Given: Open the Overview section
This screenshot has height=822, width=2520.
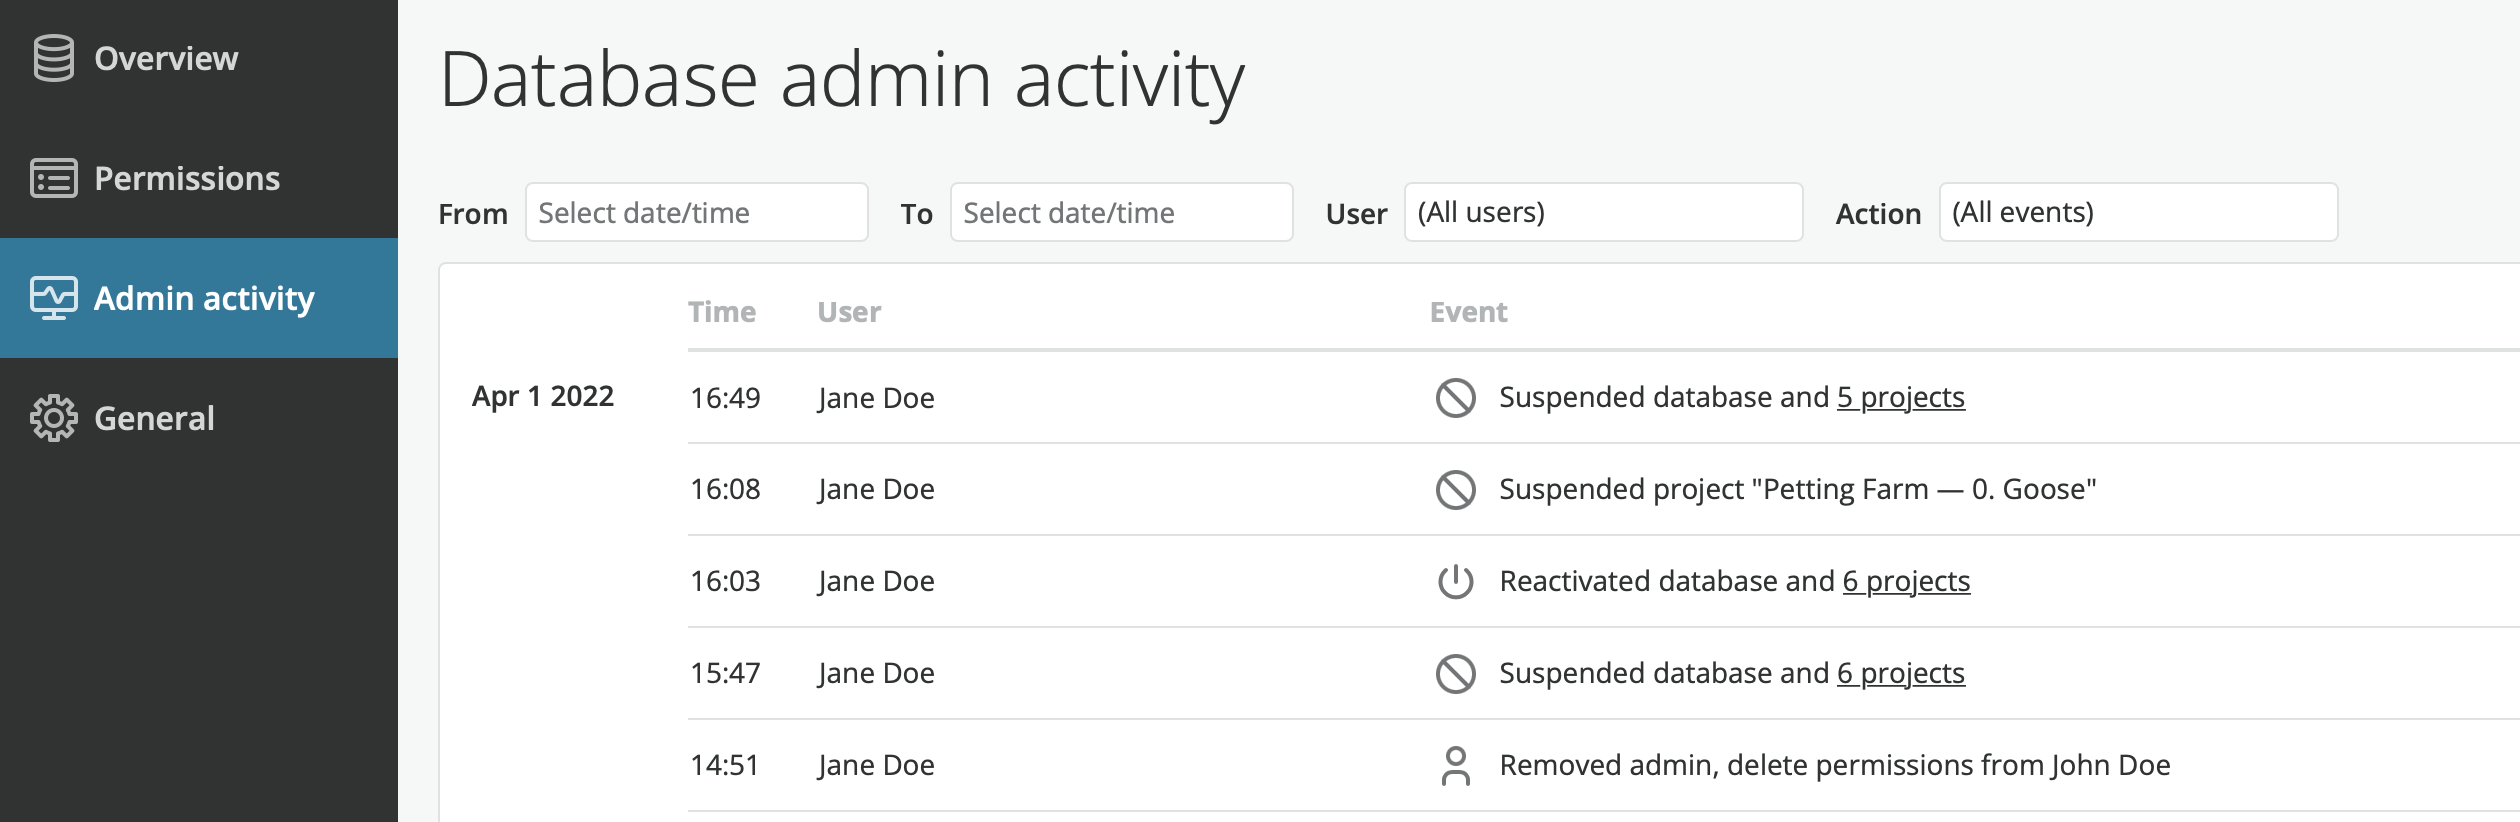Looking at the screenshot, I should coord(199,59).
